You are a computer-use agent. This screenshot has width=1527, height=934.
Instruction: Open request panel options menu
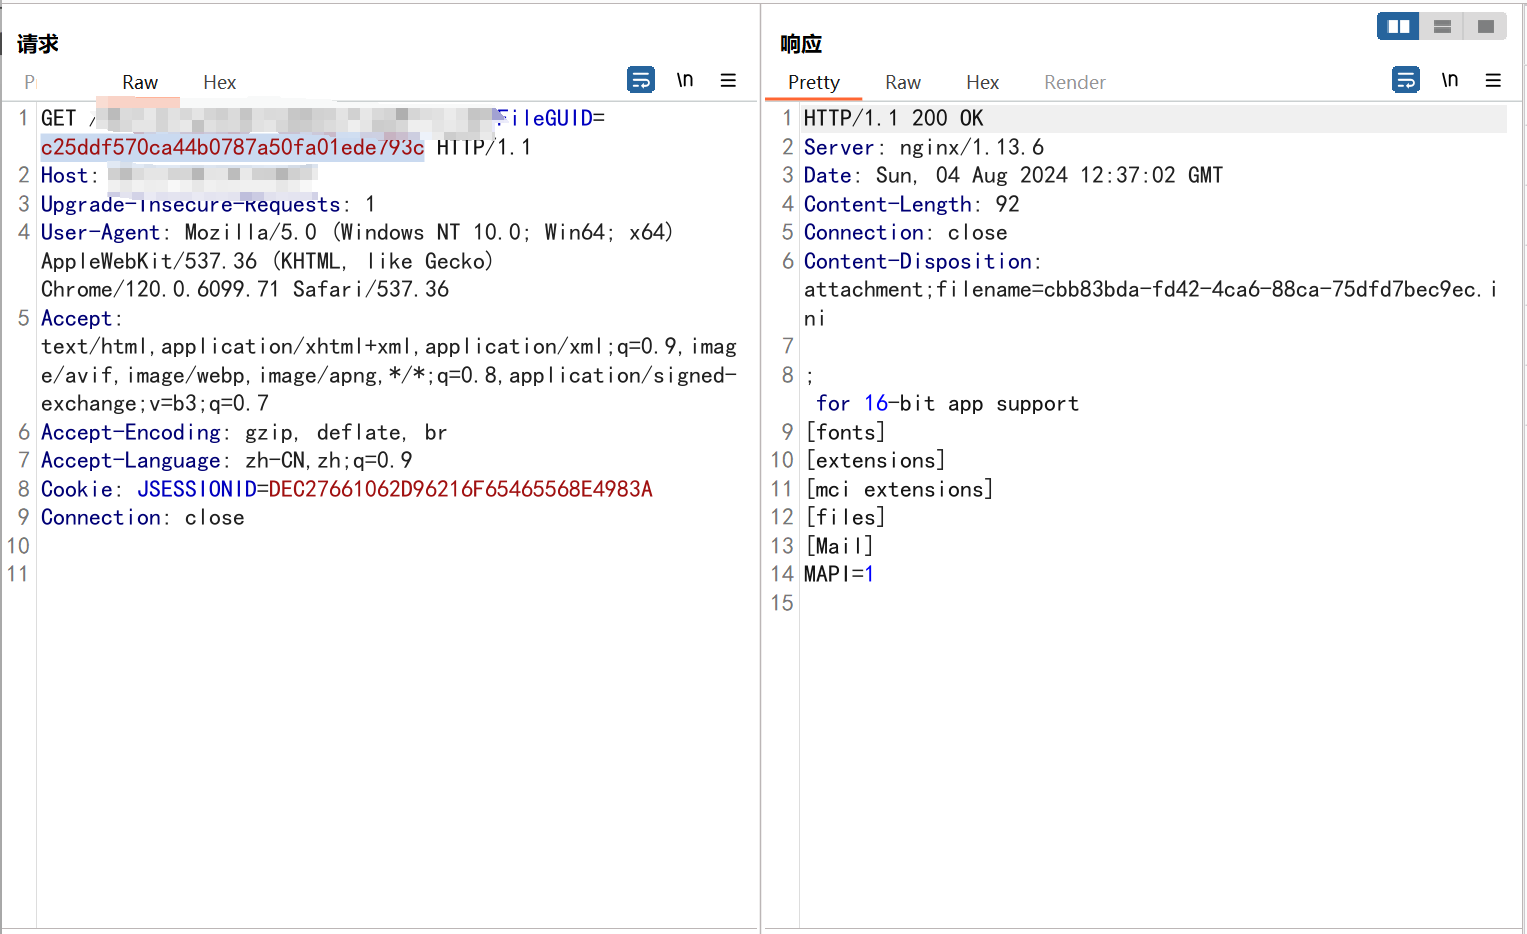point(728,80)
